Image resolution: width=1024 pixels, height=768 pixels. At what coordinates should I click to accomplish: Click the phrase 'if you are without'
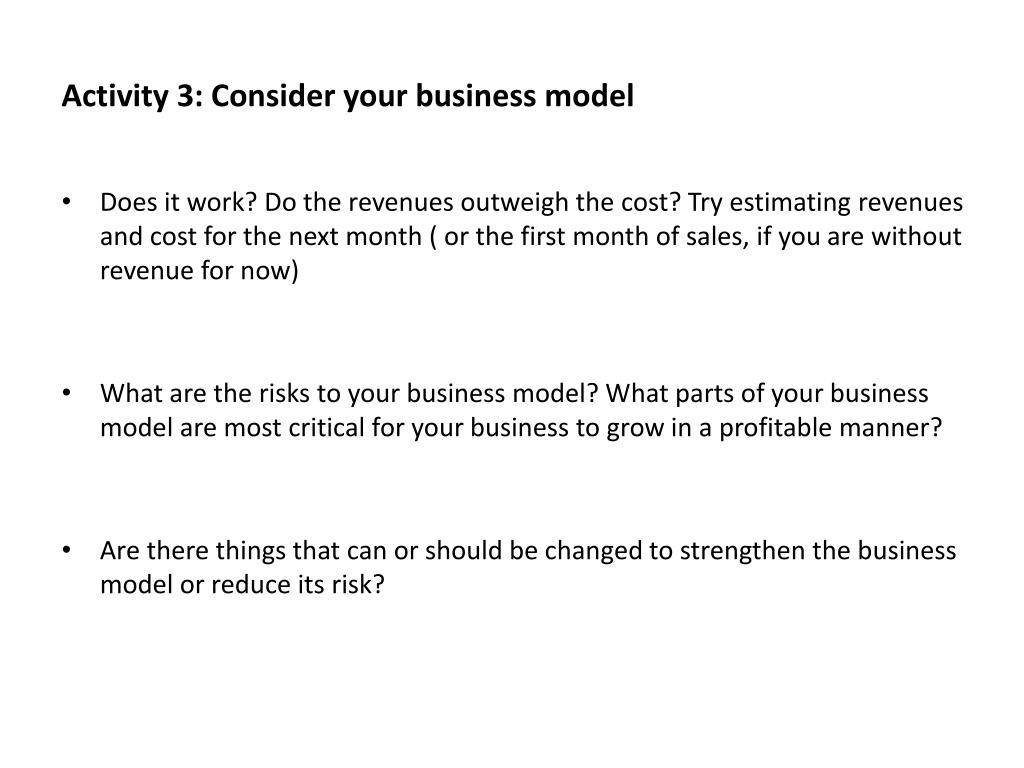pyautogui.click(x=859, y=237)
